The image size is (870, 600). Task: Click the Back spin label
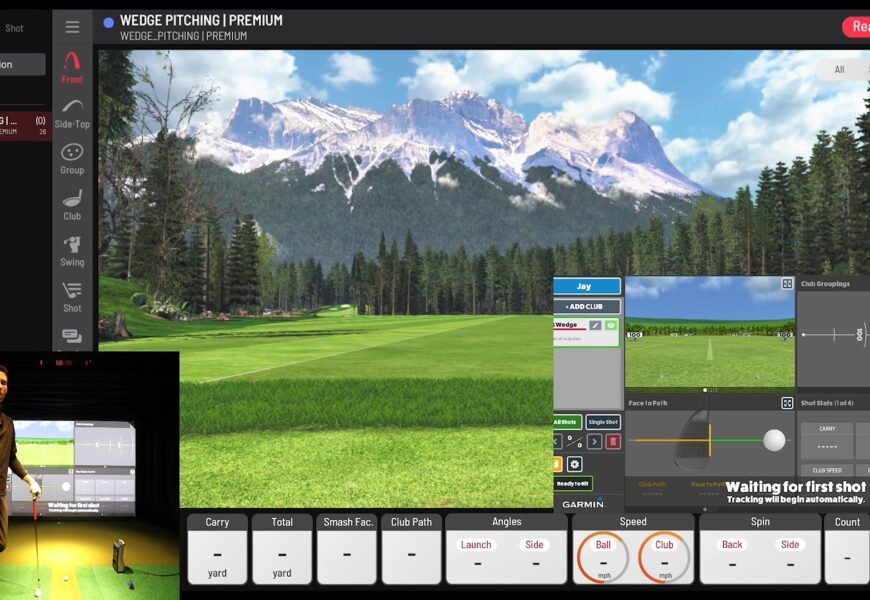(732, 544)
